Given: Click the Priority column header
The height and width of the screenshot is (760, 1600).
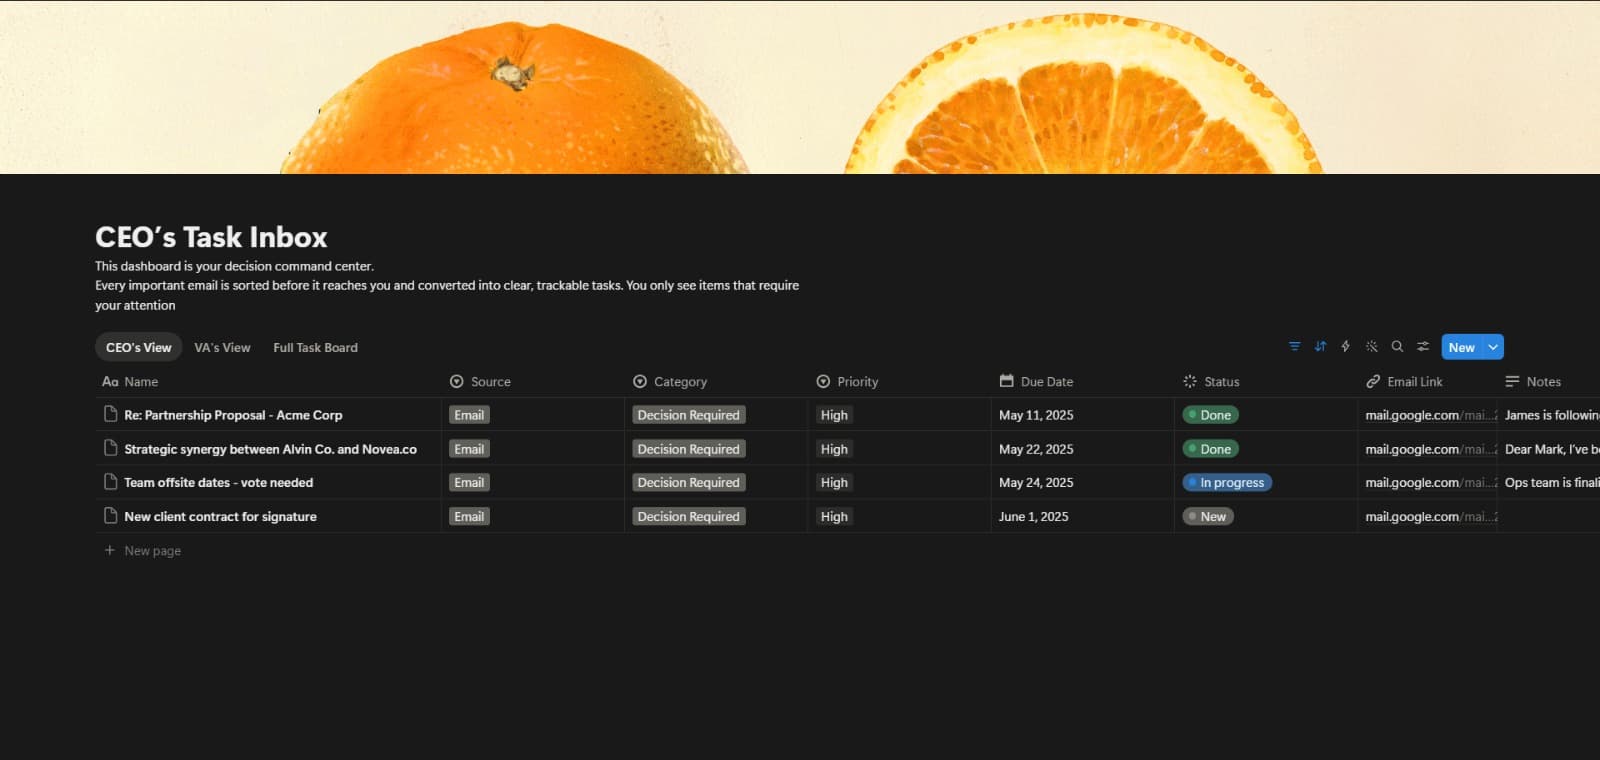Looking at the screenshot, I should coord(899,381).
